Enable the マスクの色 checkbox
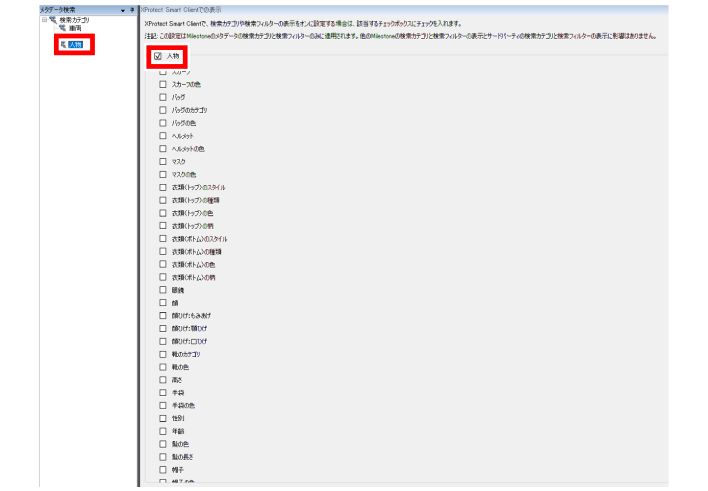The image size is (708, 491). pos(163,174)
